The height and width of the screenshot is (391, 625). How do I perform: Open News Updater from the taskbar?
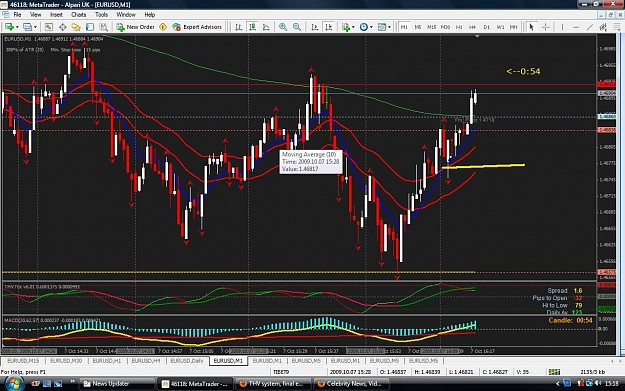pyautogui.click(x=116, y=384)
